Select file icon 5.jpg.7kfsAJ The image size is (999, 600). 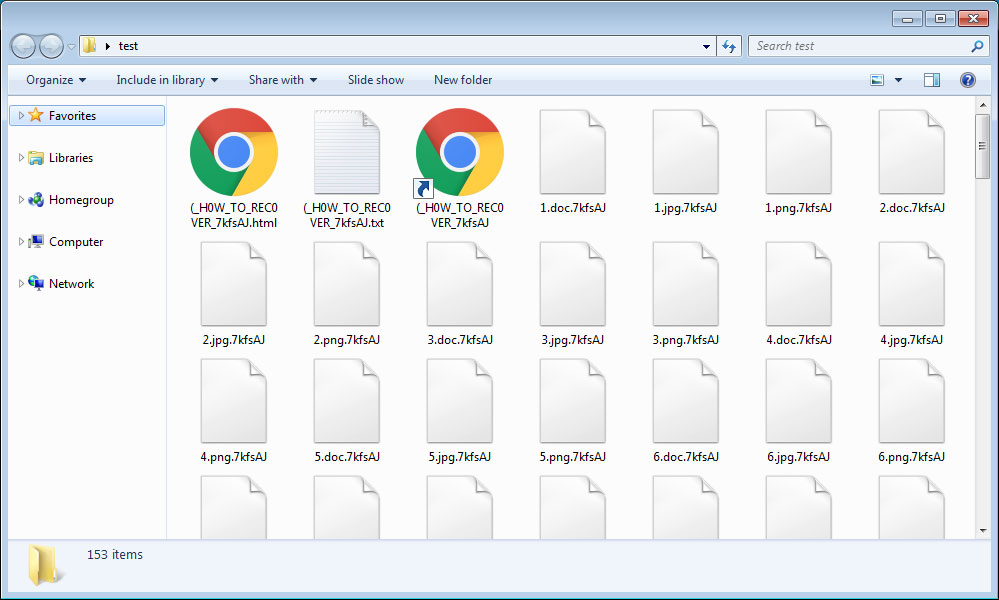point(459,401)
